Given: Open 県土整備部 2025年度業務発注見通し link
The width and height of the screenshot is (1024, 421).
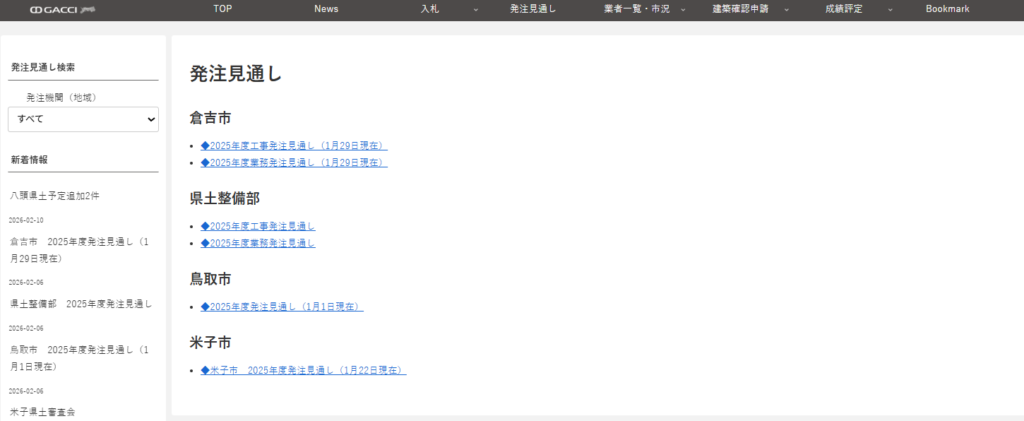Looking at the screenshot, I should pyautogui.click(x=258, y=243).
